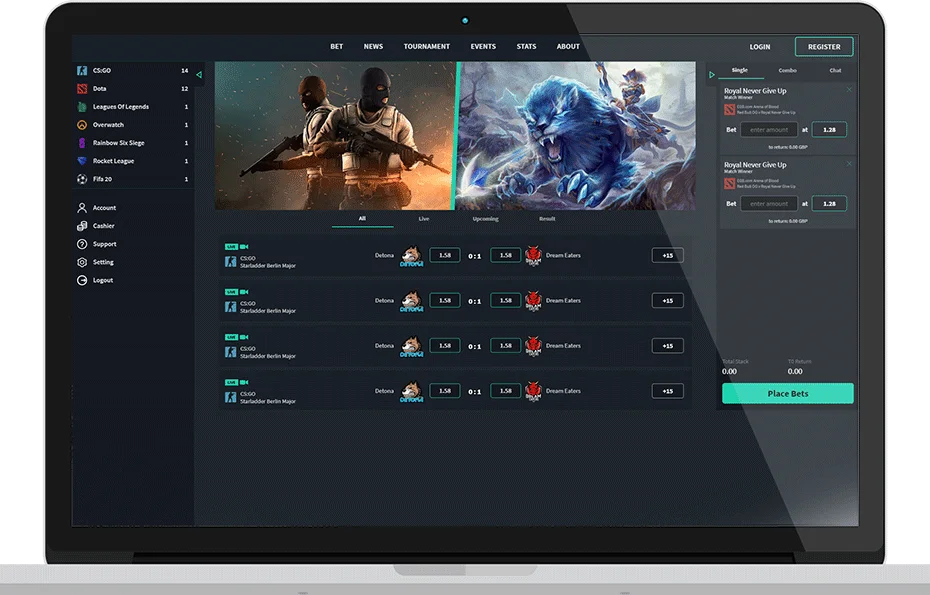Open the TOURNAMENT menu in top navigation

point(426,47)
